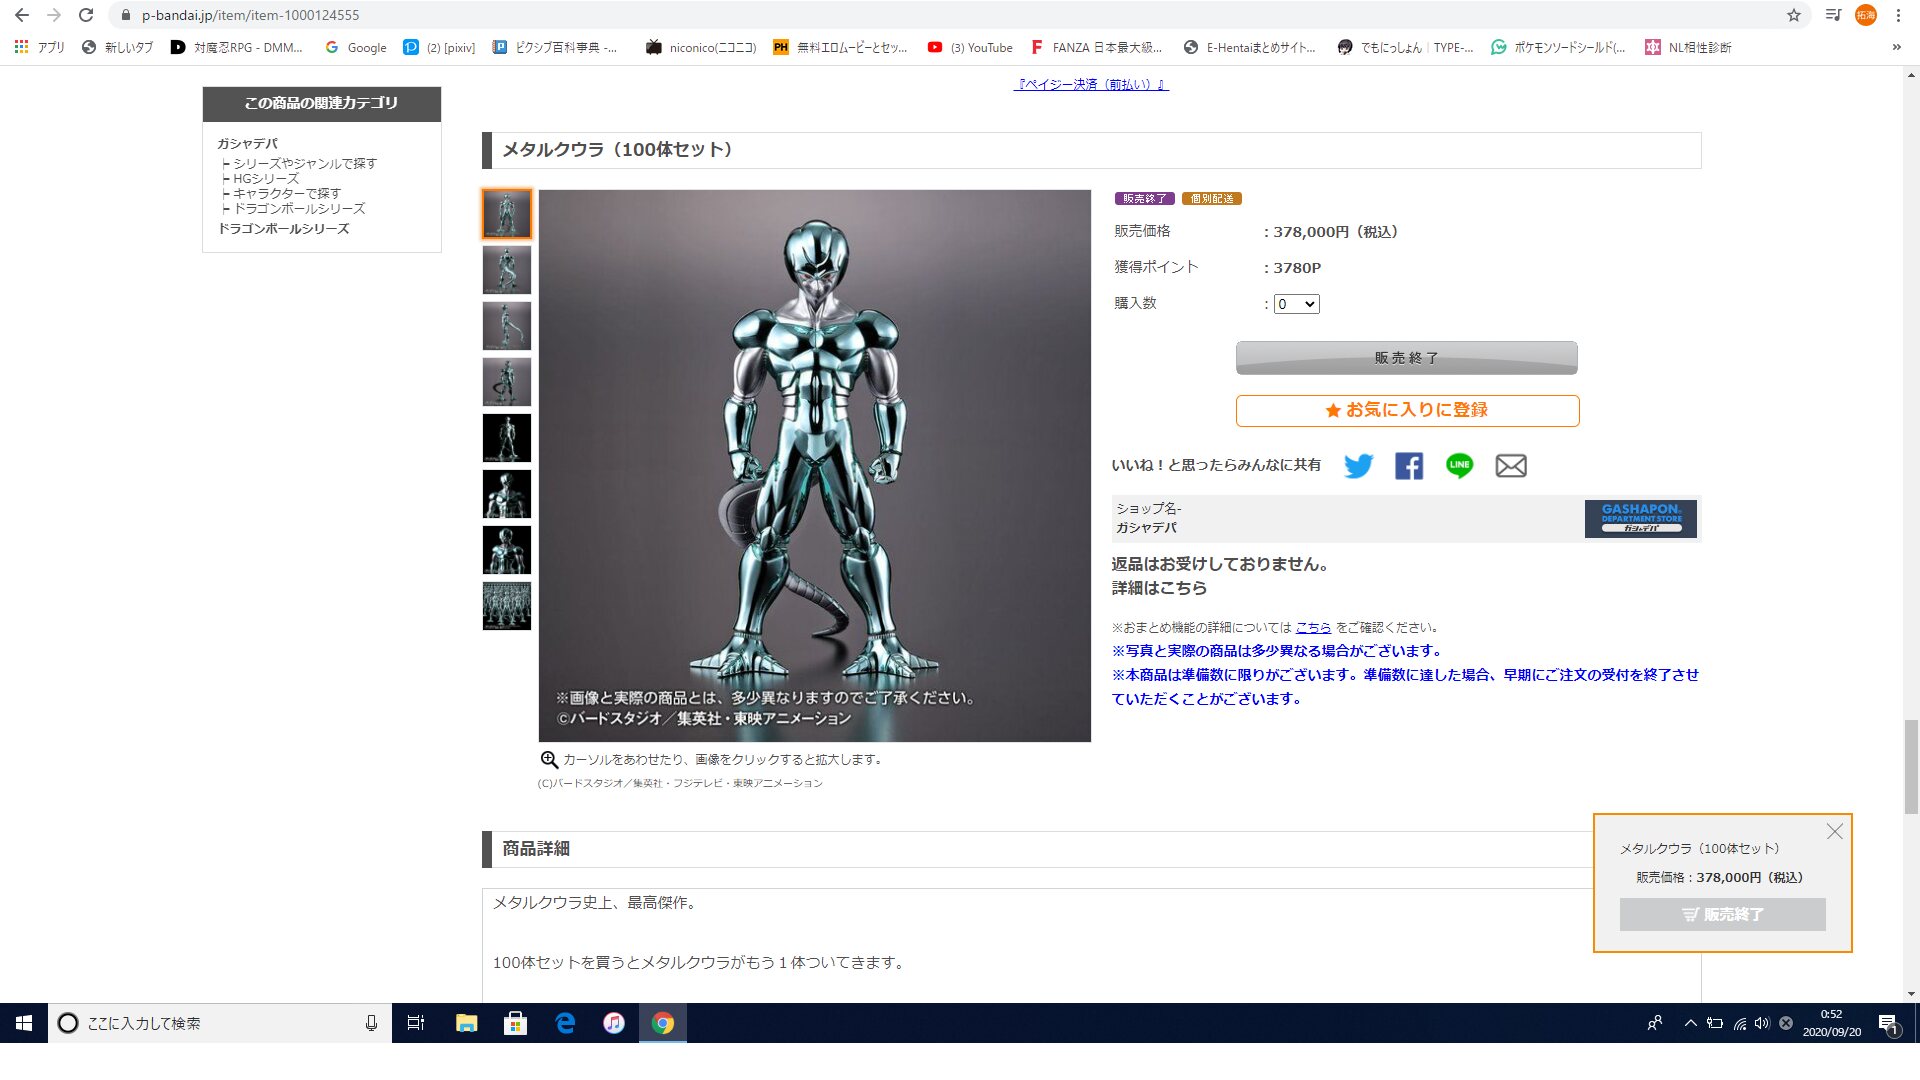
Task: Expand system tray hidden icons arrow
Action: [x=1690, y=1023]
